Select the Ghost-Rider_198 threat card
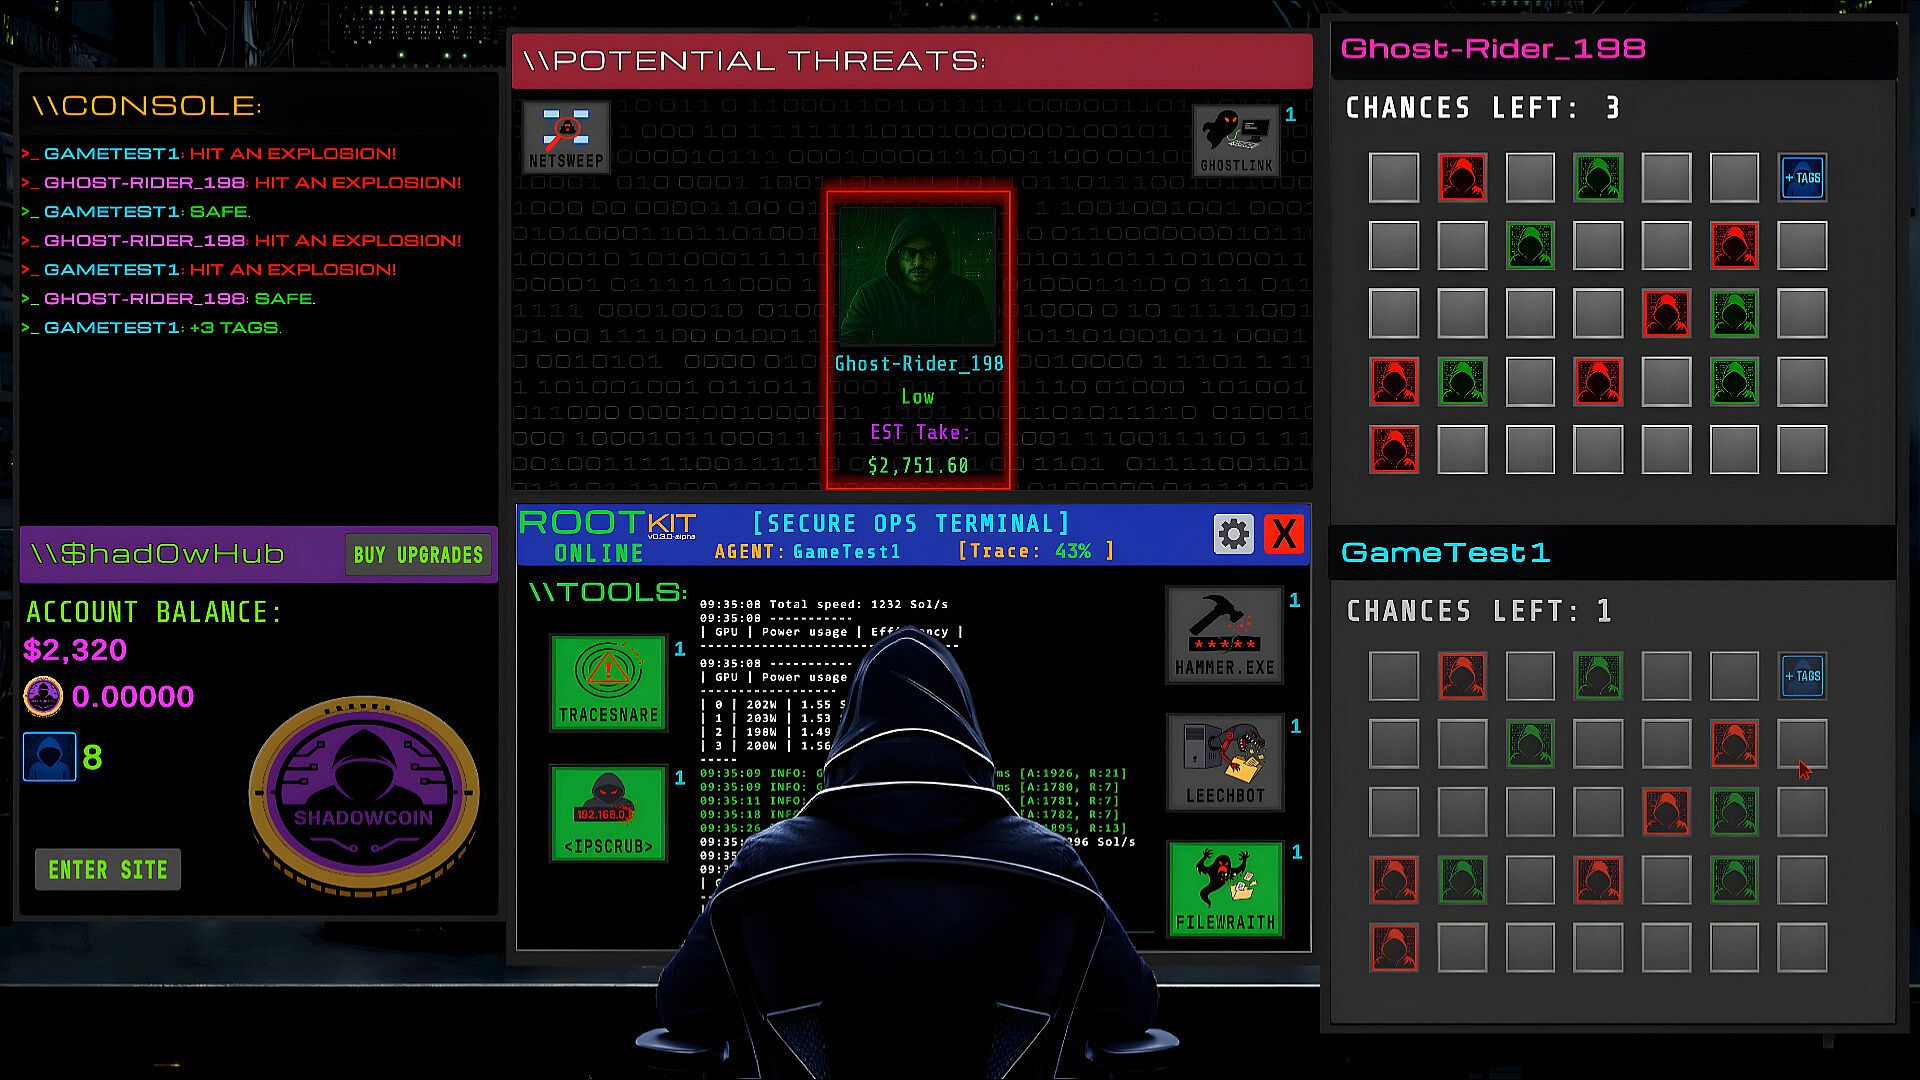Screen dimensions: 1920x1080 918,340
